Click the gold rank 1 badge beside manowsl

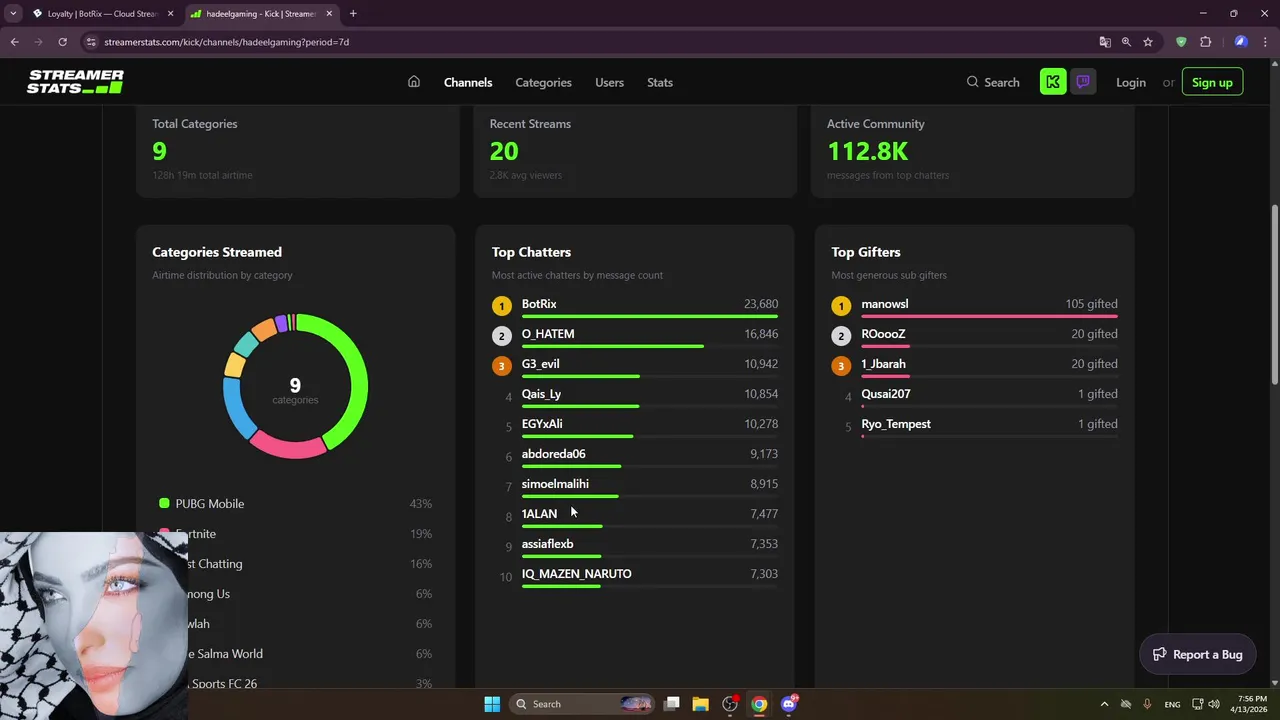tap(841, 306)
